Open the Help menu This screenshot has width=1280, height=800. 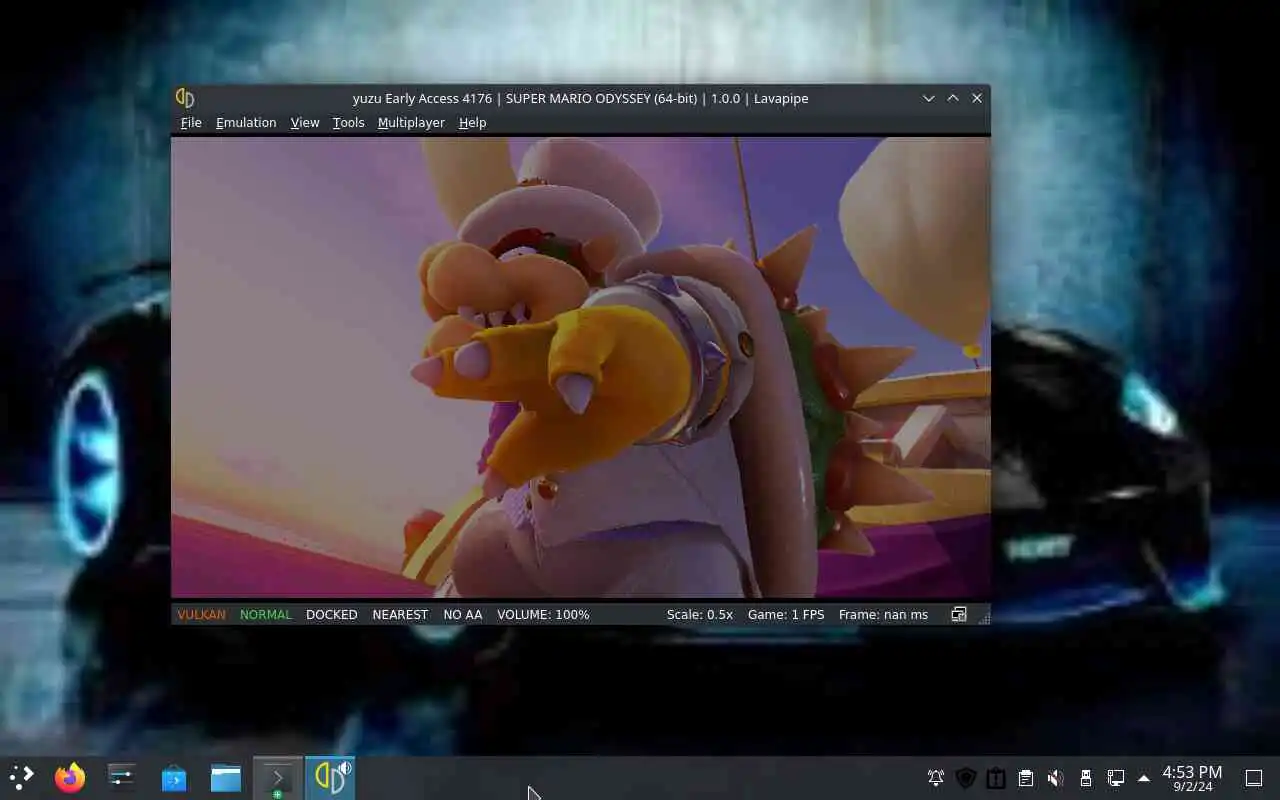point(472,122)
